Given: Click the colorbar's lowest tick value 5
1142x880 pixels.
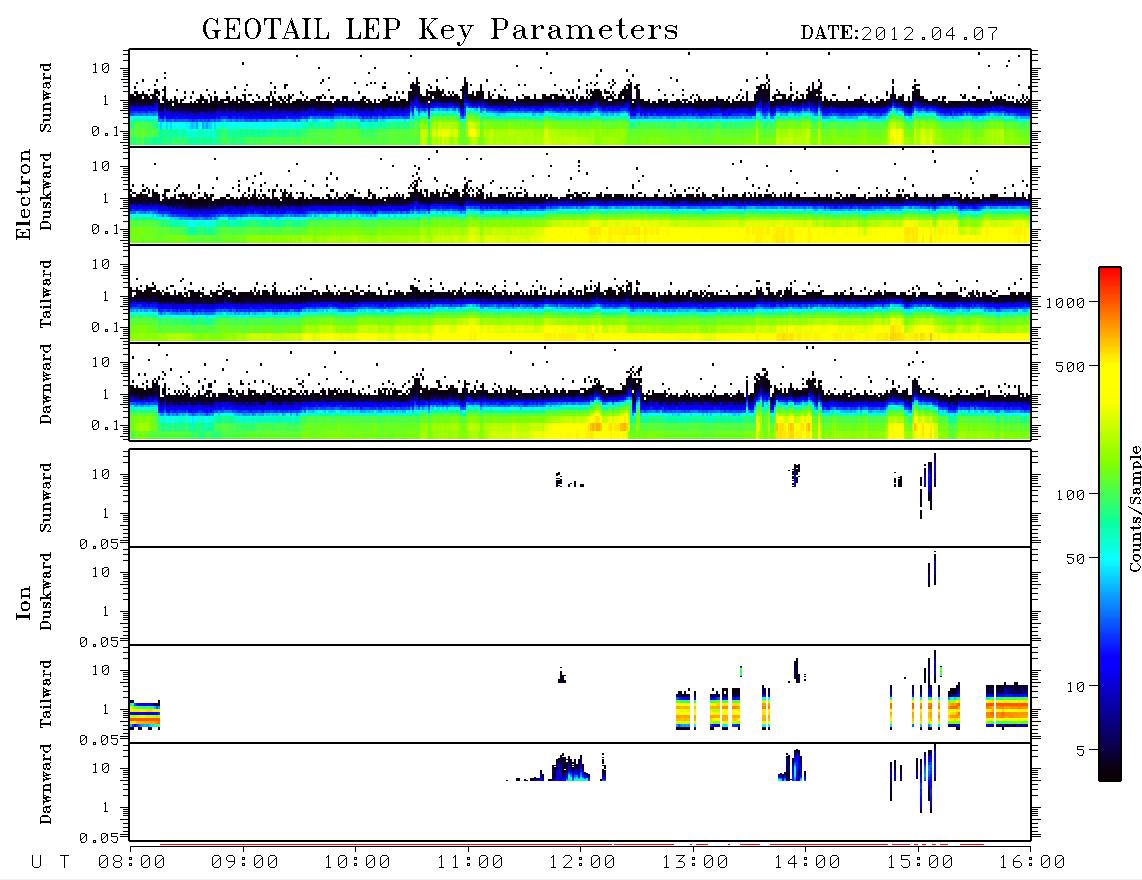Looking at the screenshot, I should [1081, 750].
